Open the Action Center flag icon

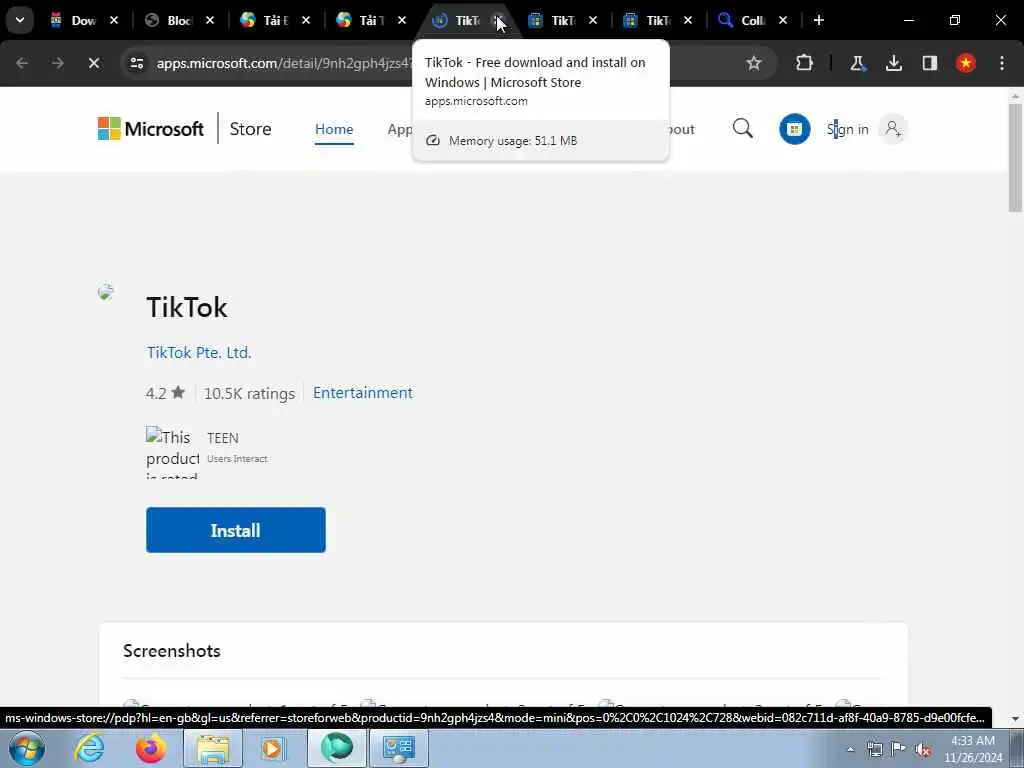coord(899,749)
